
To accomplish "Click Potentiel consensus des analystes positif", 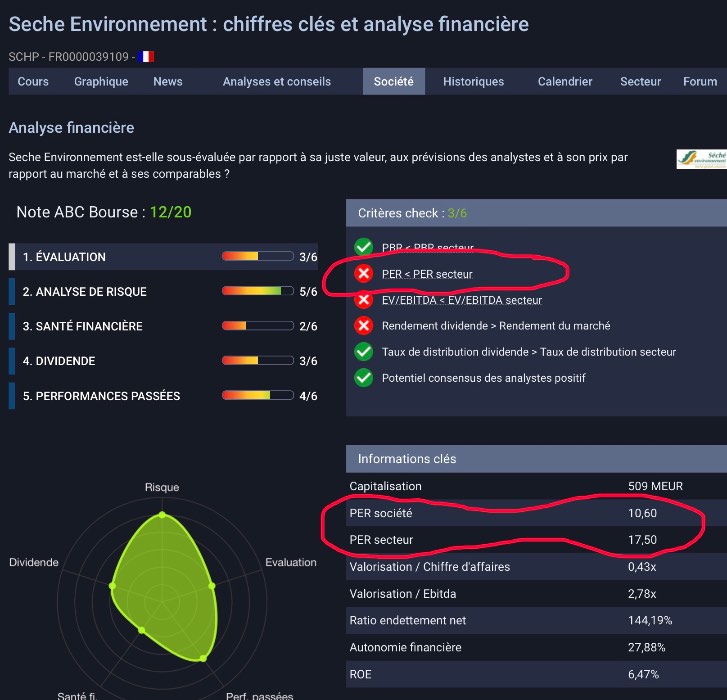I will [484, 378].
